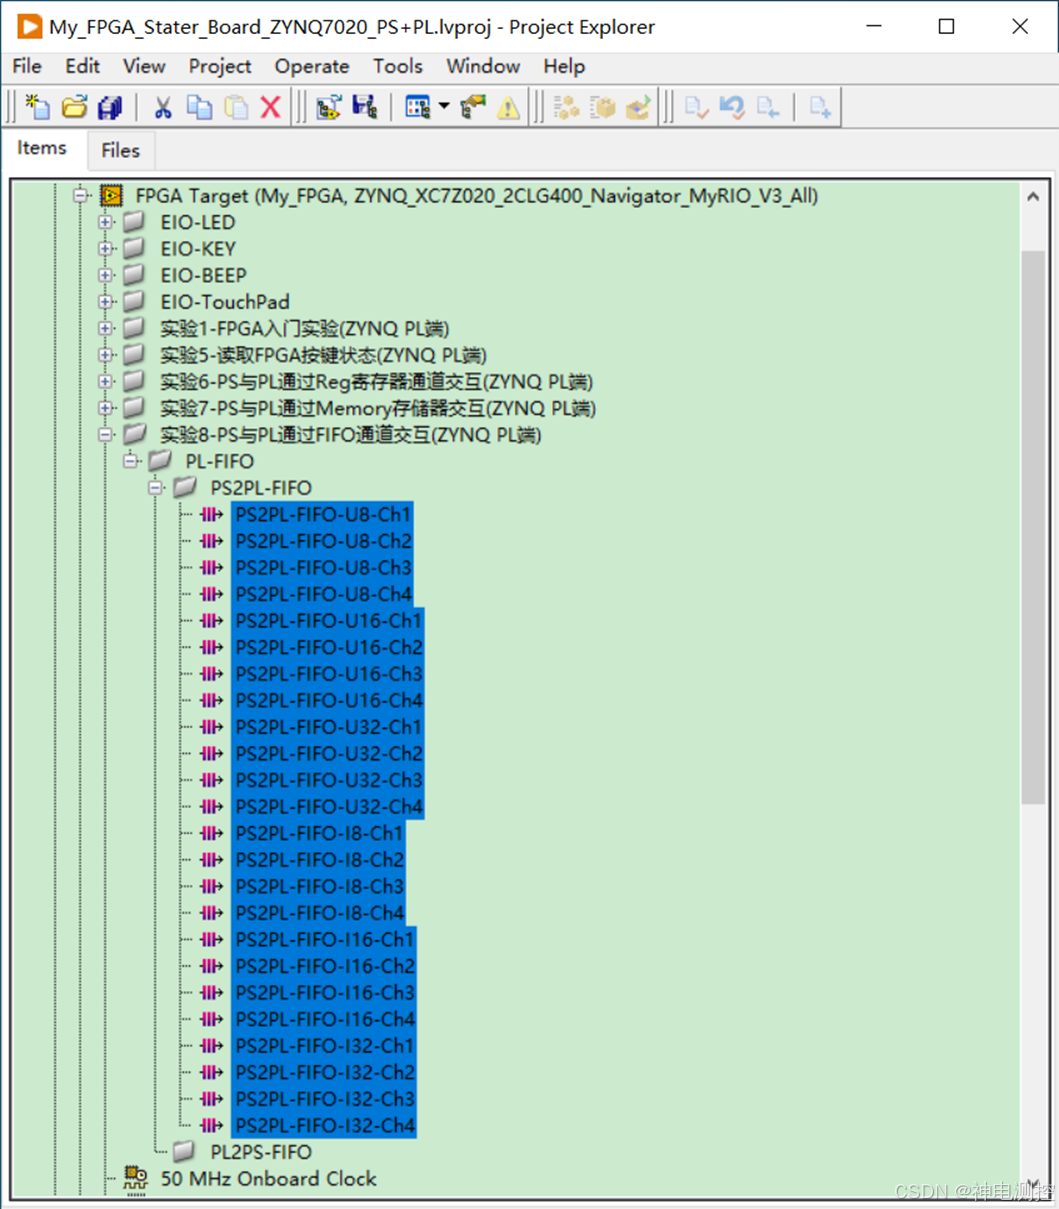Collapse the 实验8 FIFO通道交互 folder

[105, 434]
